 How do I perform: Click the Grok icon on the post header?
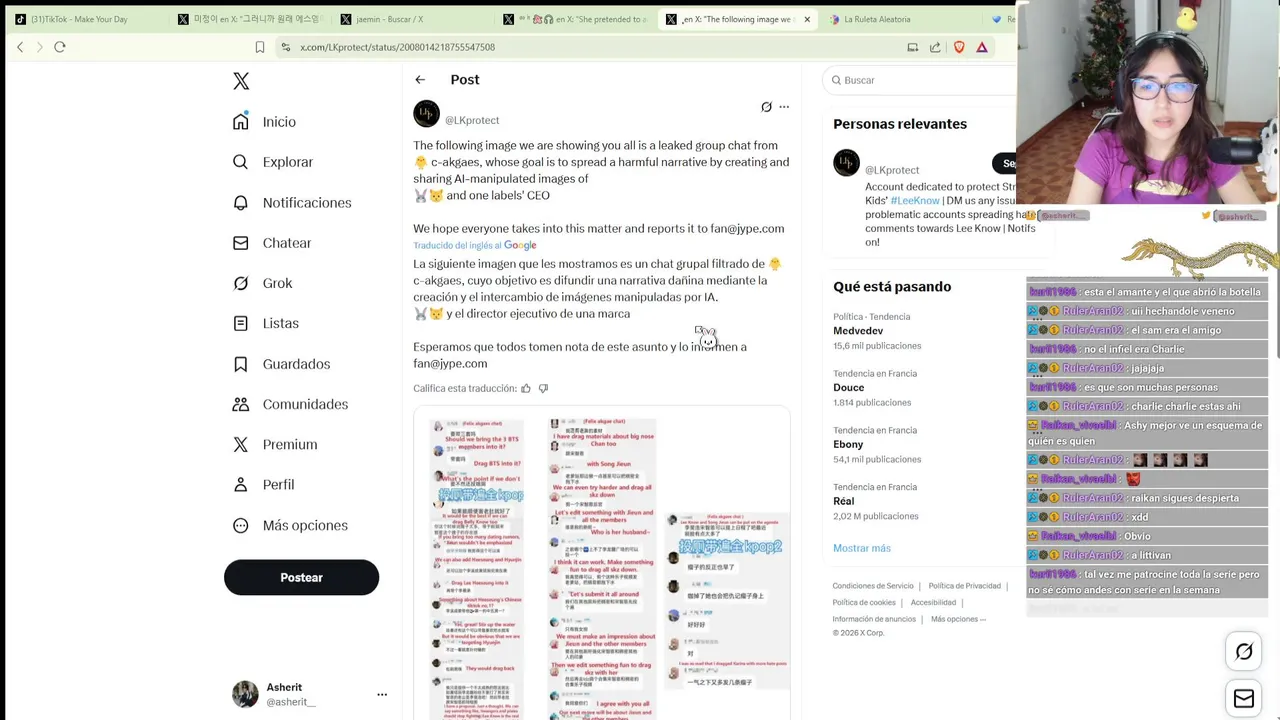766,107
